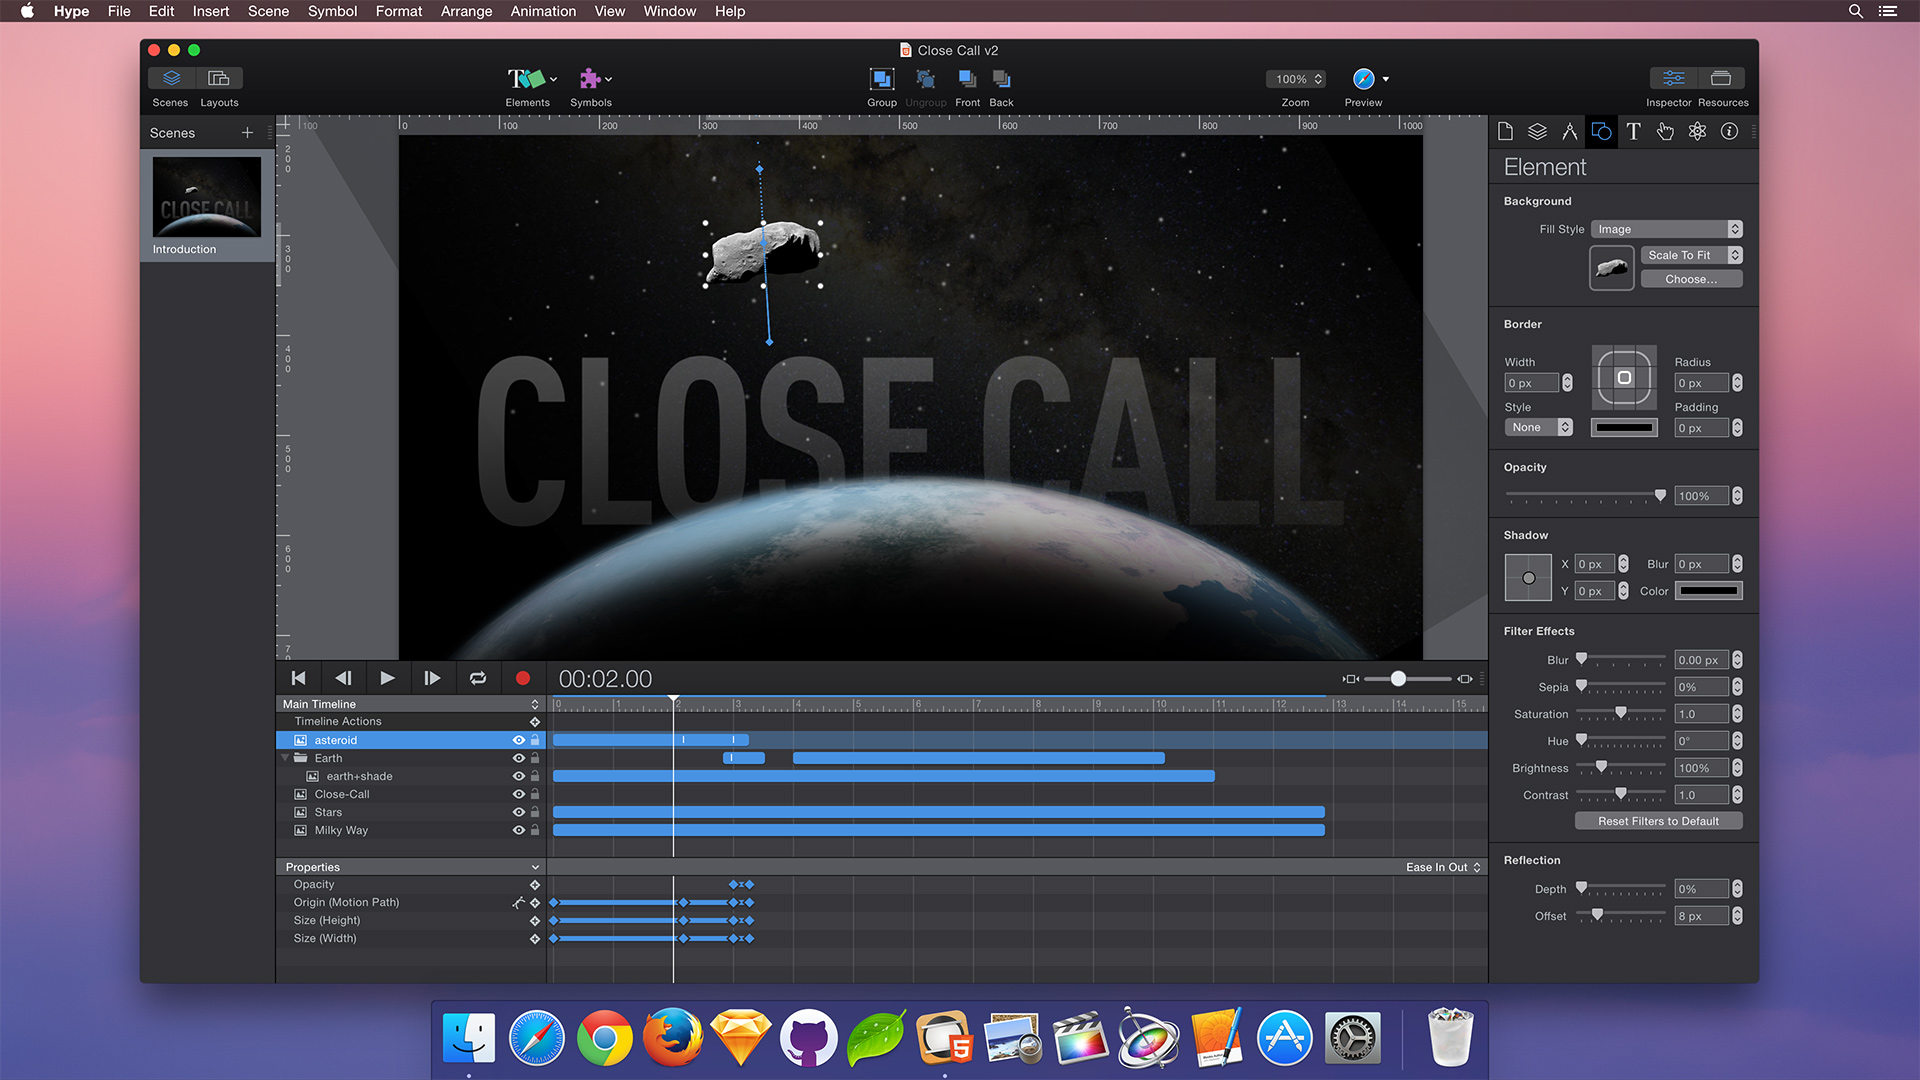Open the Arrange menu

click(x=466, y=11)
